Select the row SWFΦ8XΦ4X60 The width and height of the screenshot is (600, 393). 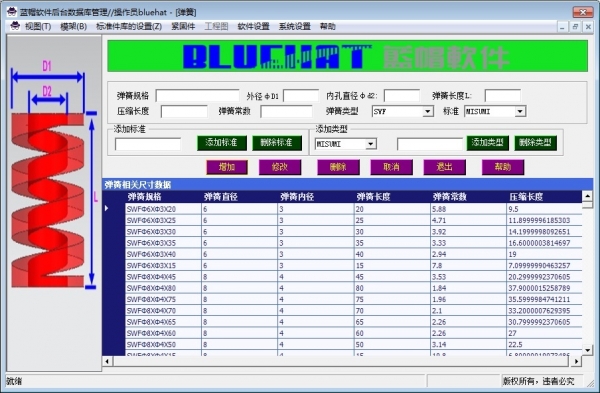click(x=354, y=333)
